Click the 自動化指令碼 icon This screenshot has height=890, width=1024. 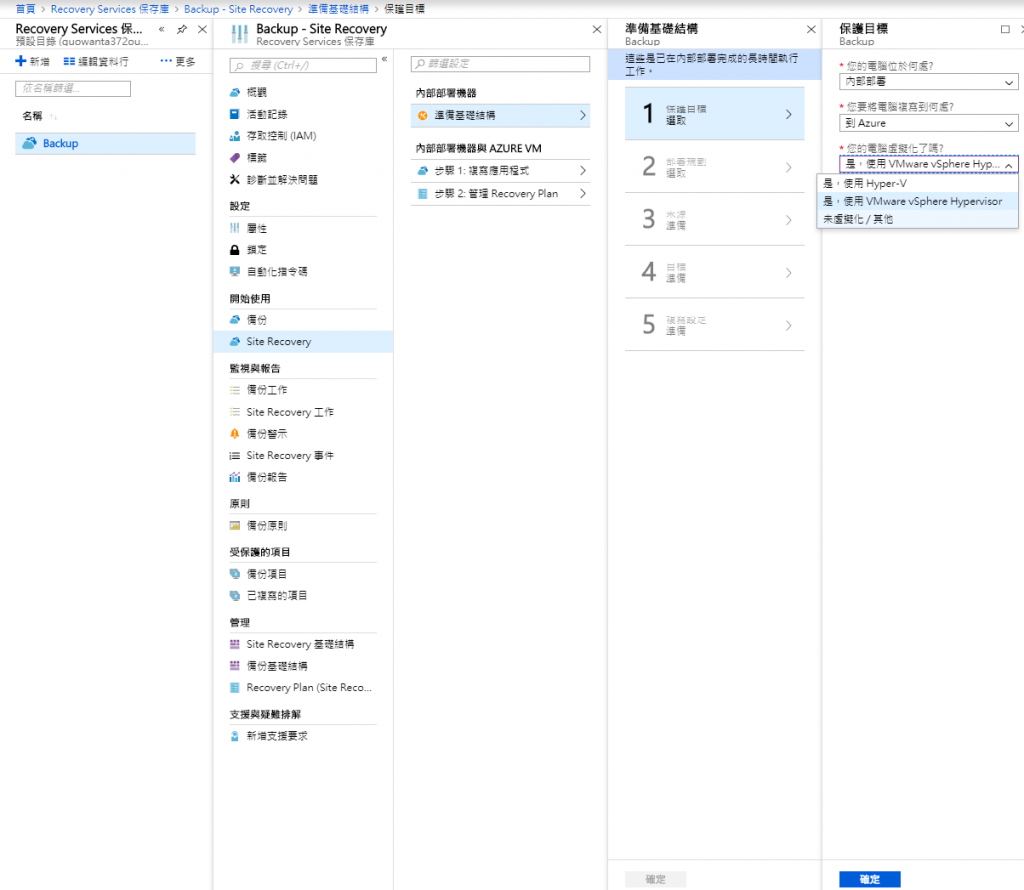point(235,272)
